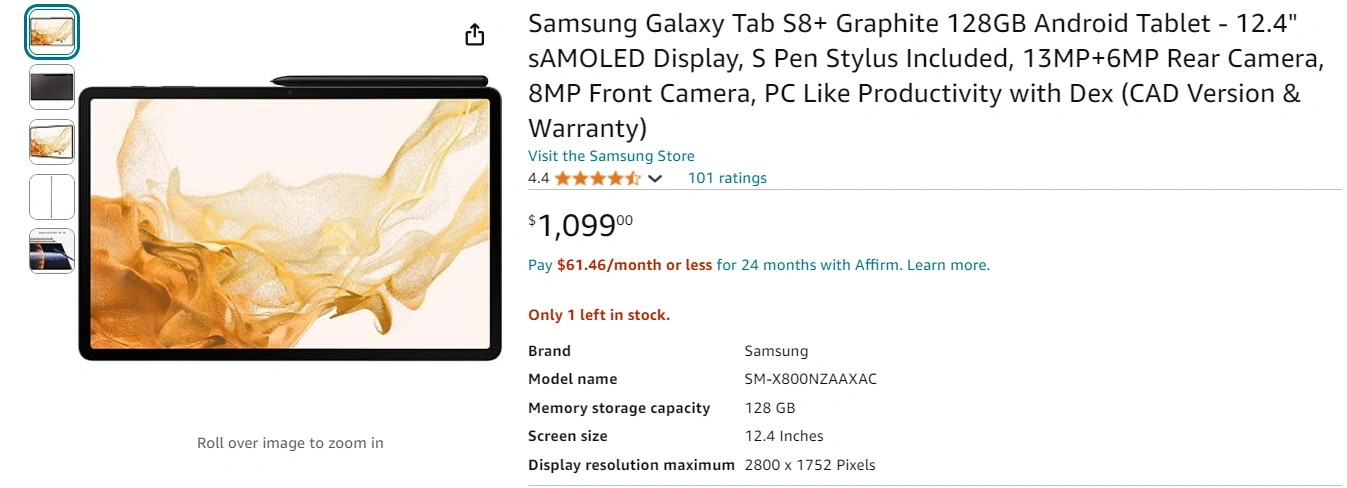
Task: Select the first tablet front-view thumbnail
Action: [x=52, y=34]
